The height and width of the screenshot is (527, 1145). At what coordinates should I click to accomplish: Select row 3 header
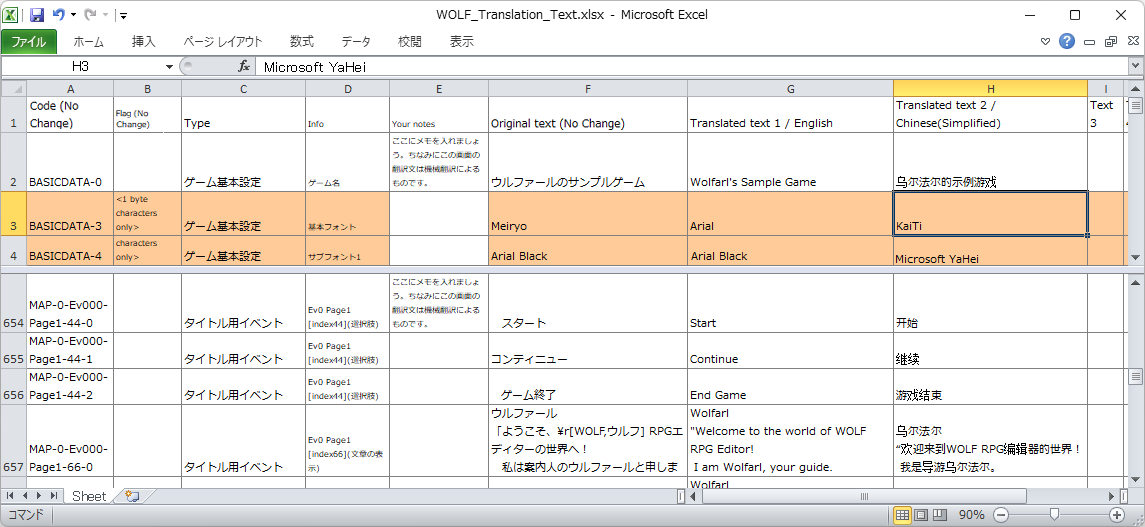coord(14,213)
